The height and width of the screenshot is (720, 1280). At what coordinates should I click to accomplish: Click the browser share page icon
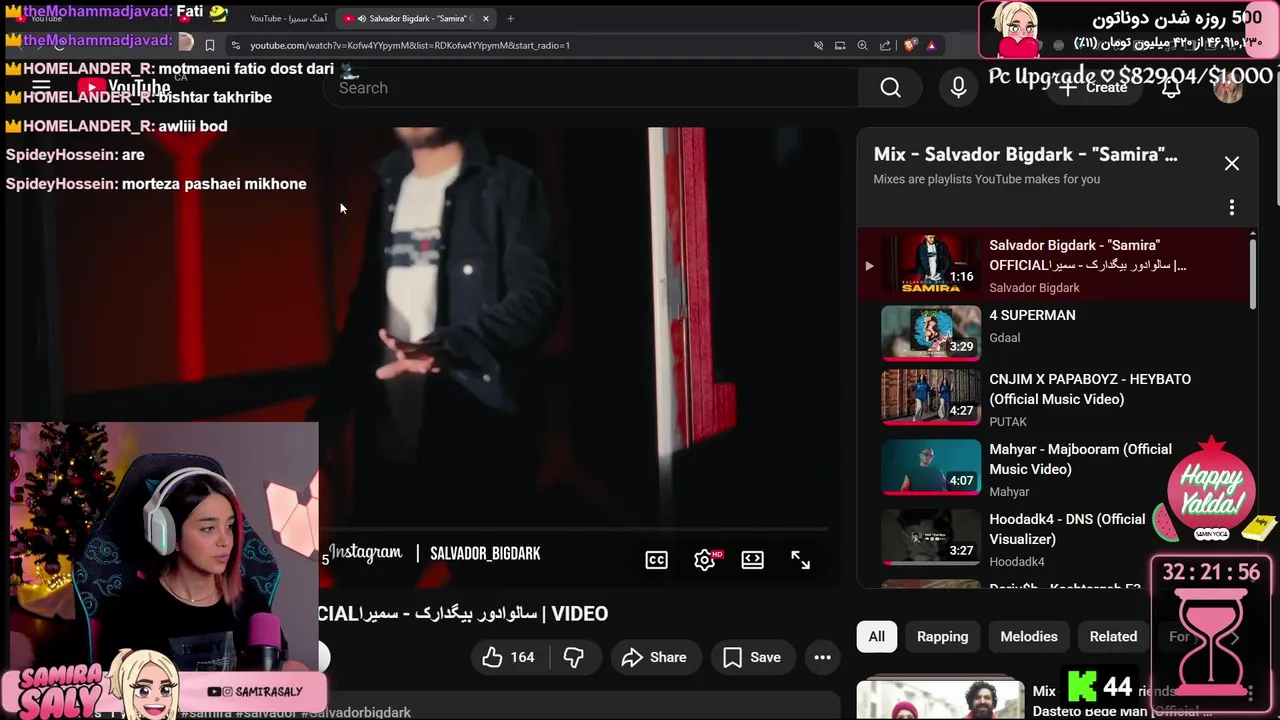tap(885, 45)
